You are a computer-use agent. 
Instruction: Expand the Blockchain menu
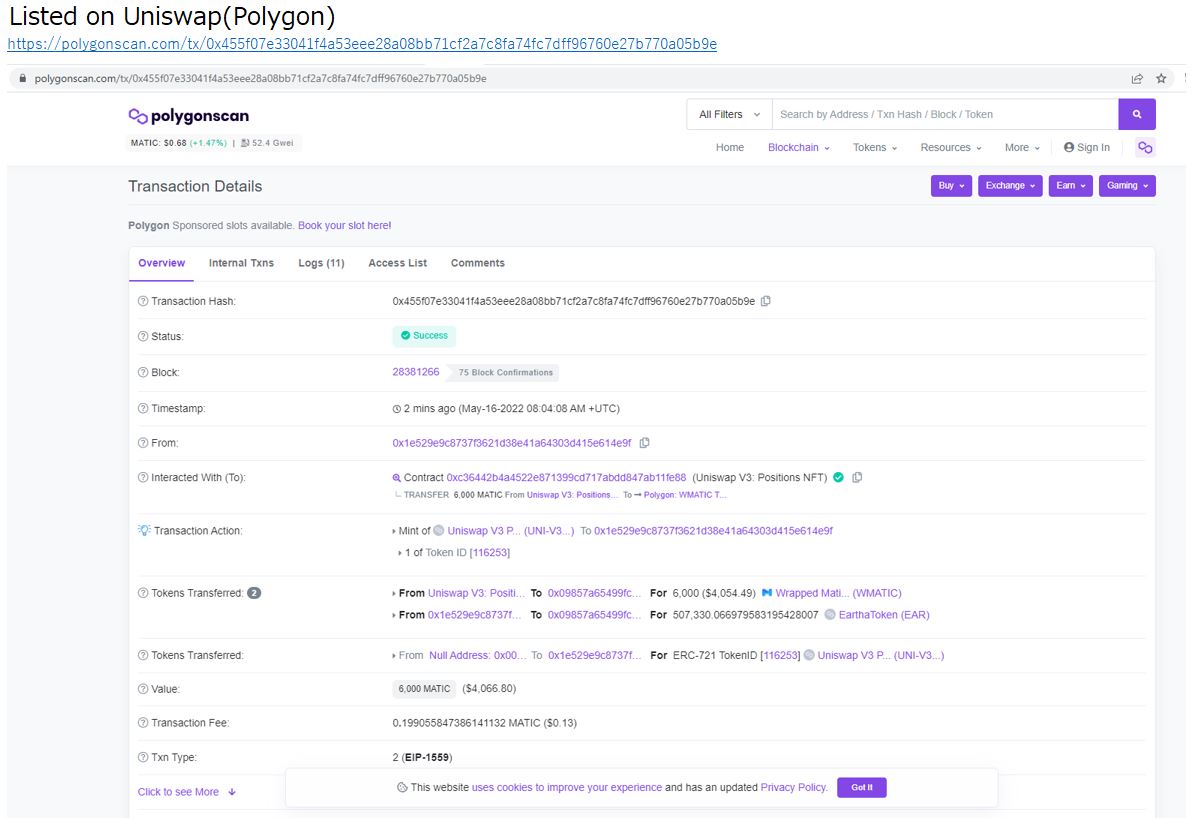click(x=798, y=148)
